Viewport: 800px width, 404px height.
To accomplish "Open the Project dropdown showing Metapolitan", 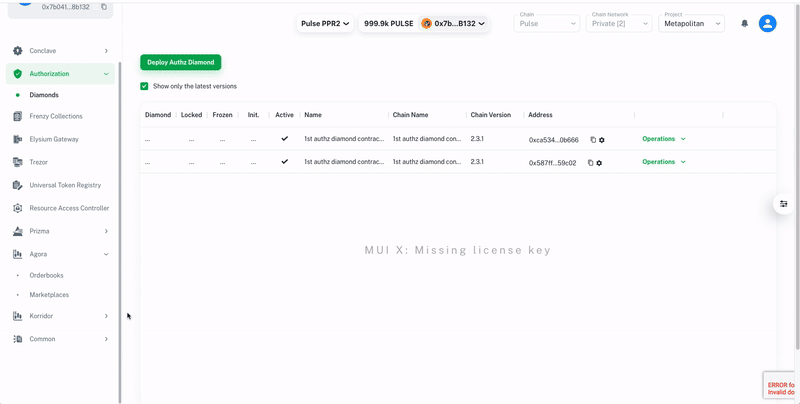I will pos(691,23).
